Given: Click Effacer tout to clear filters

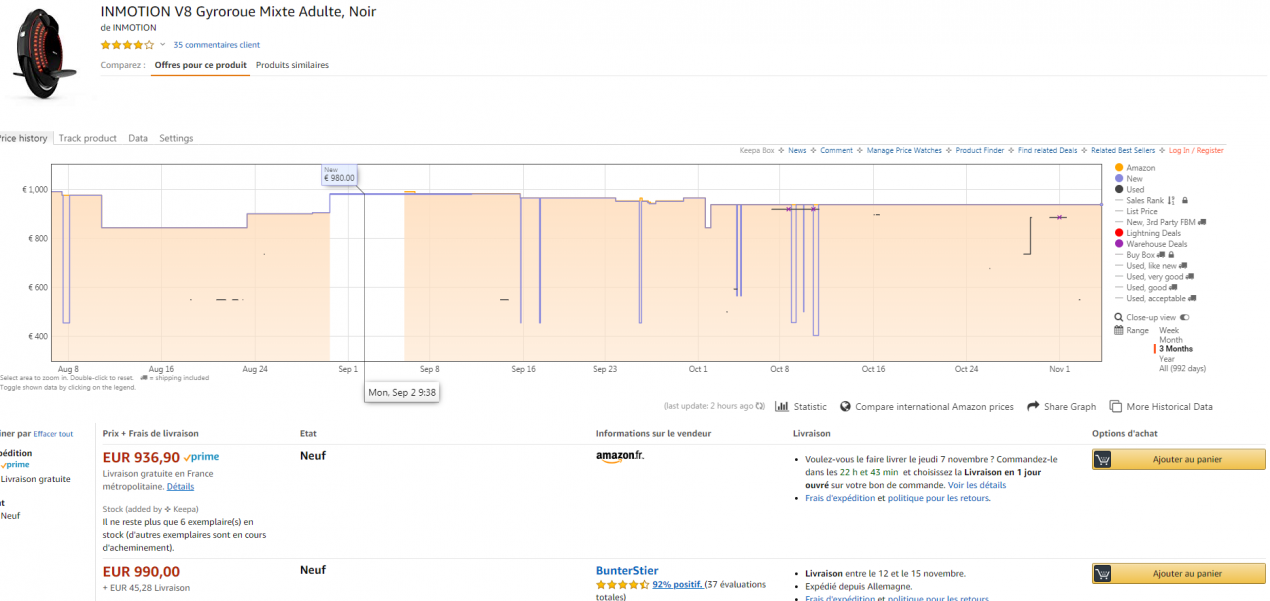Looking at the screenshot, I should [53, 434].
